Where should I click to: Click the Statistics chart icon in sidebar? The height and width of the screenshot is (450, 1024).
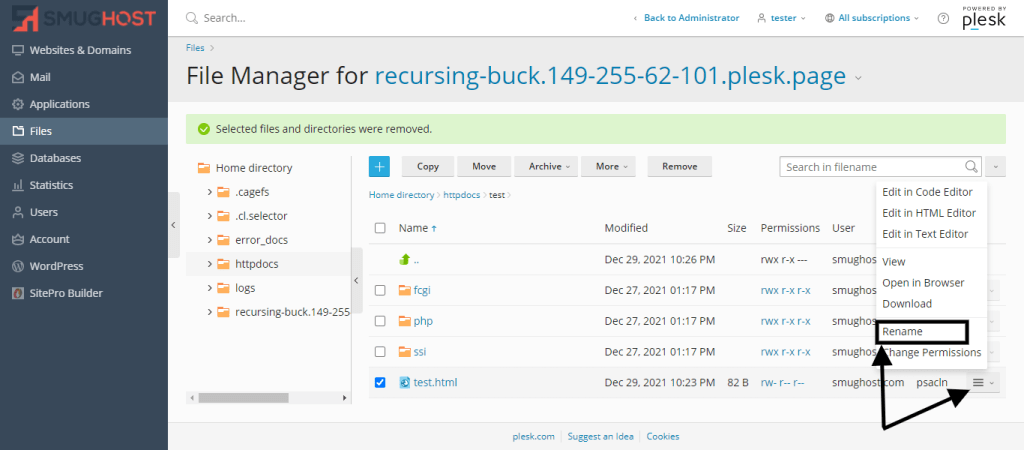18,185
